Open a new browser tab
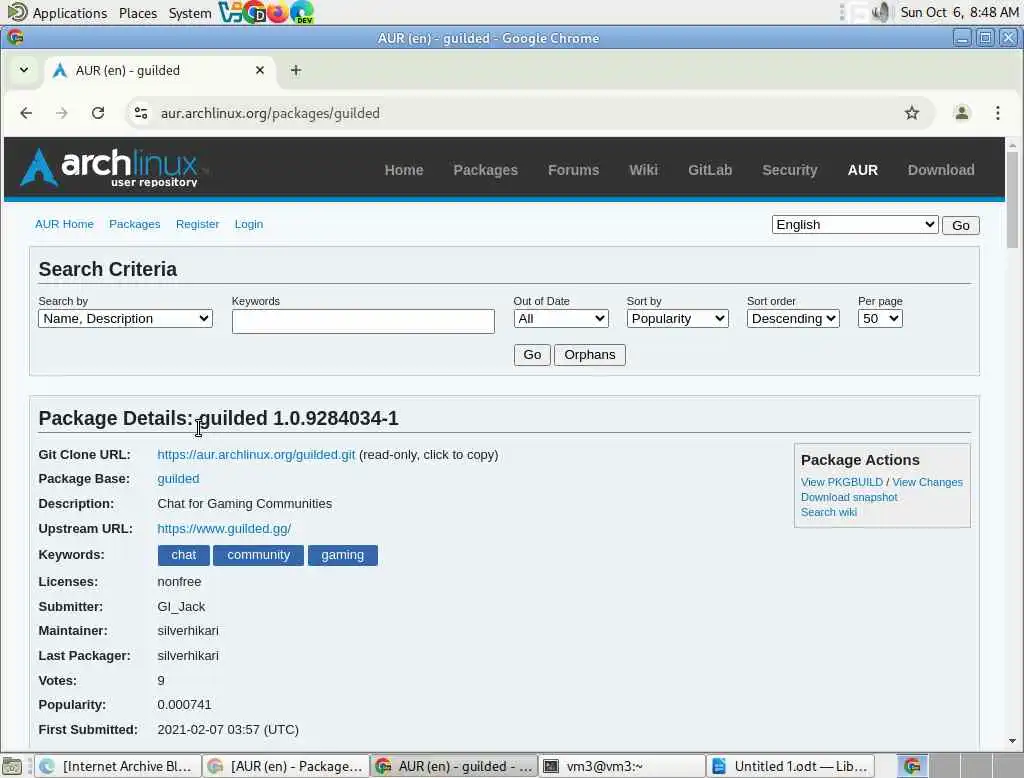The height and width of the screenshot is (778, 1024). [296, 70]
